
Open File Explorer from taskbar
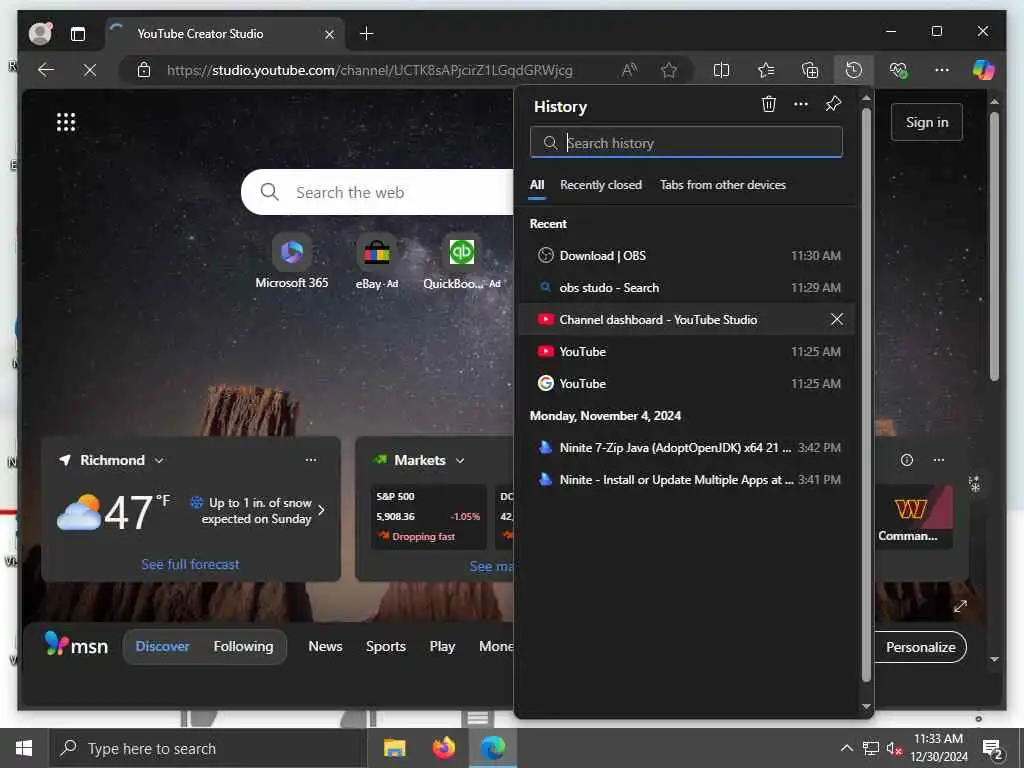click(x=394, y=748)
